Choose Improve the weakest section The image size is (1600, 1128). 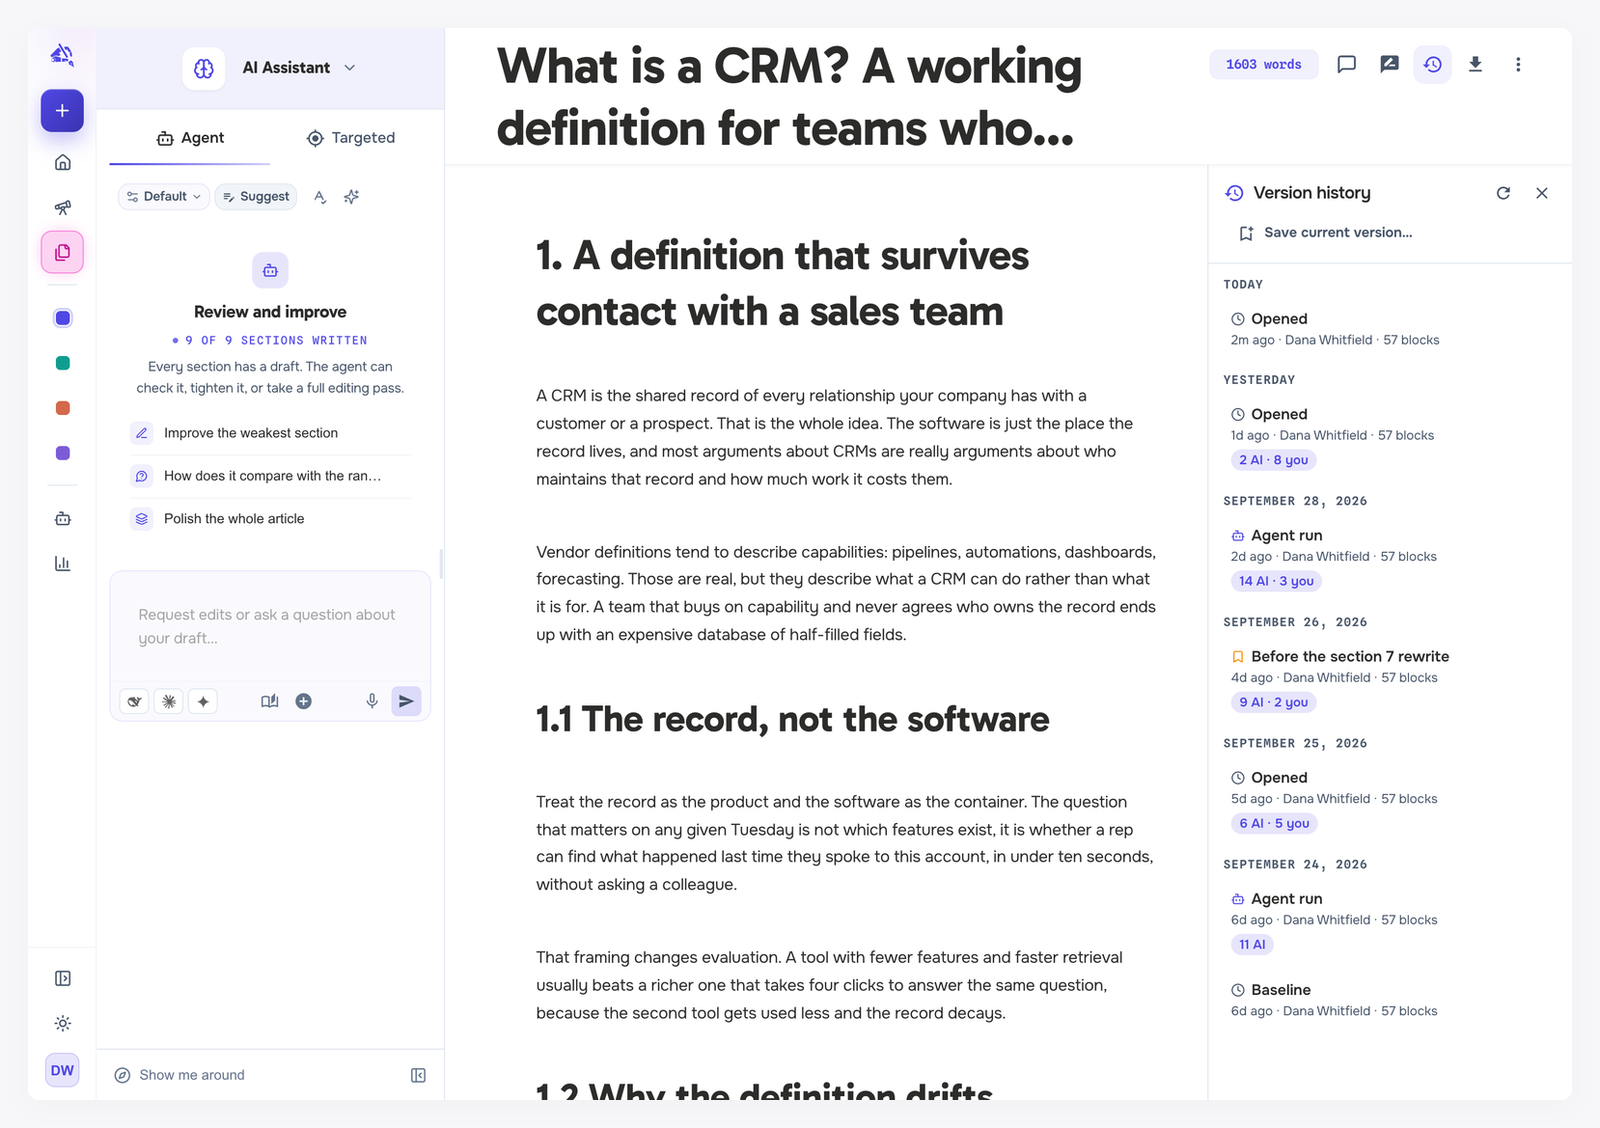coord(270,433)
